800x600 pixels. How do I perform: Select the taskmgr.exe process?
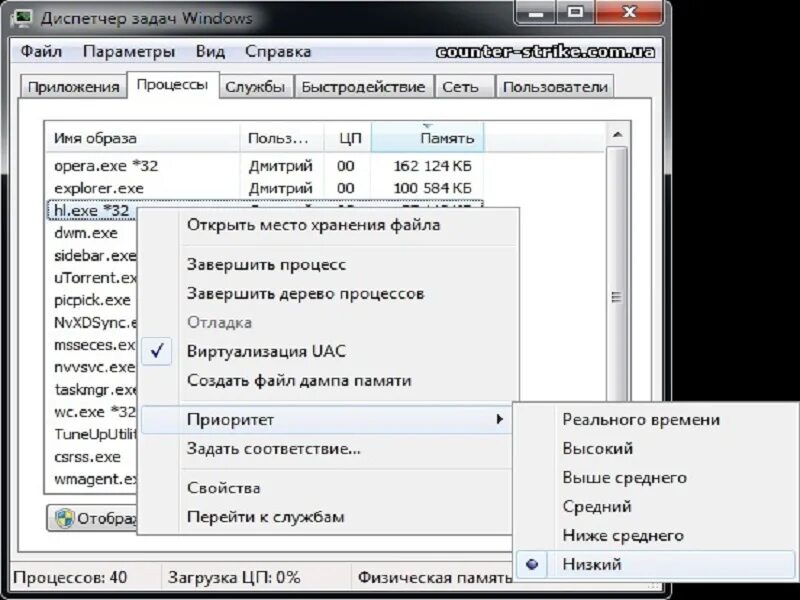(95, 390)
